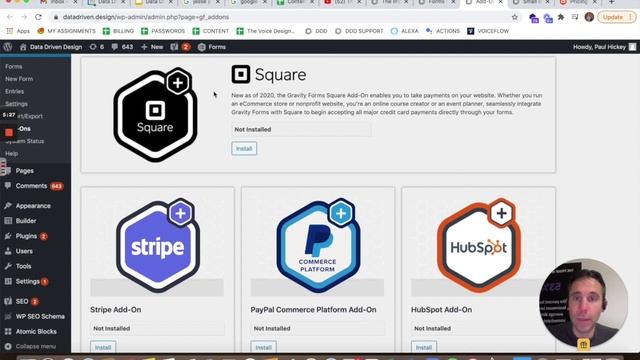Open WP SEO Schema in sidebar
This screenshot has height=360, width=640.
(x=40, y=316)
